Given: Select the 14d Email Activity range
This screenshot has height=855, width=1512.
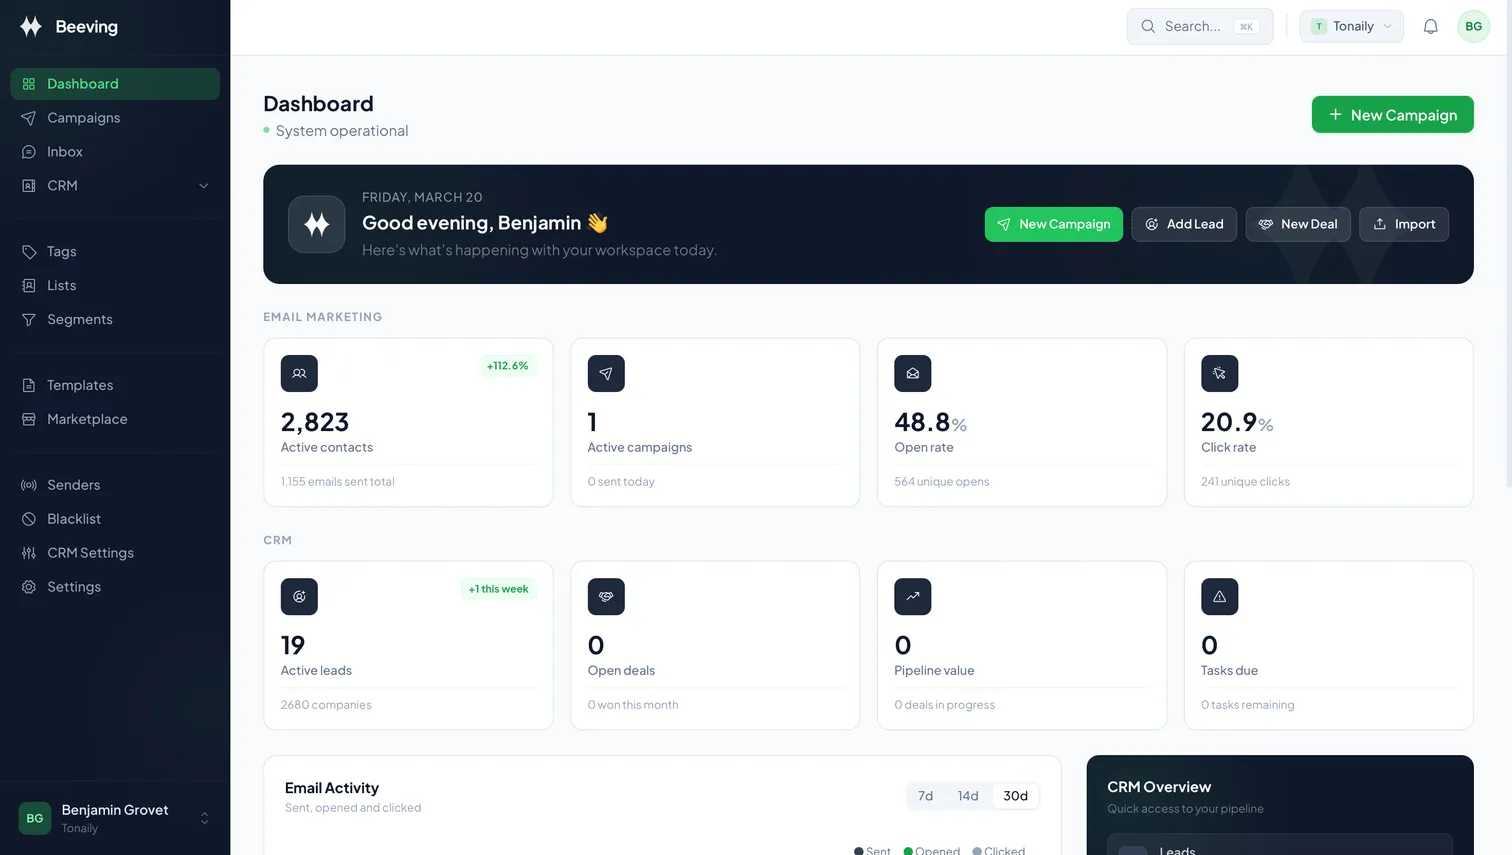Looking at the screenshot, I should click(968, 796).
